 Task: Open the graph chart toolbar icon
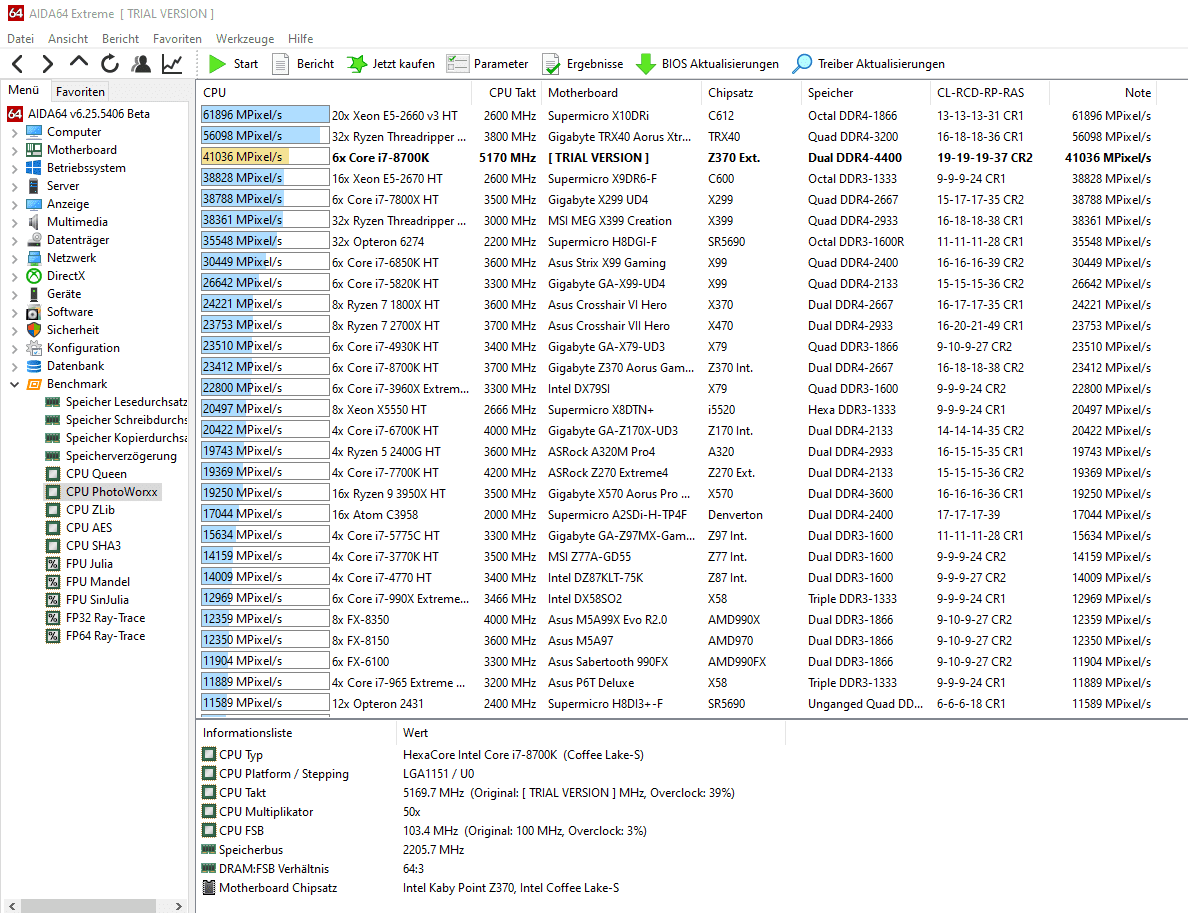[173, 64]
